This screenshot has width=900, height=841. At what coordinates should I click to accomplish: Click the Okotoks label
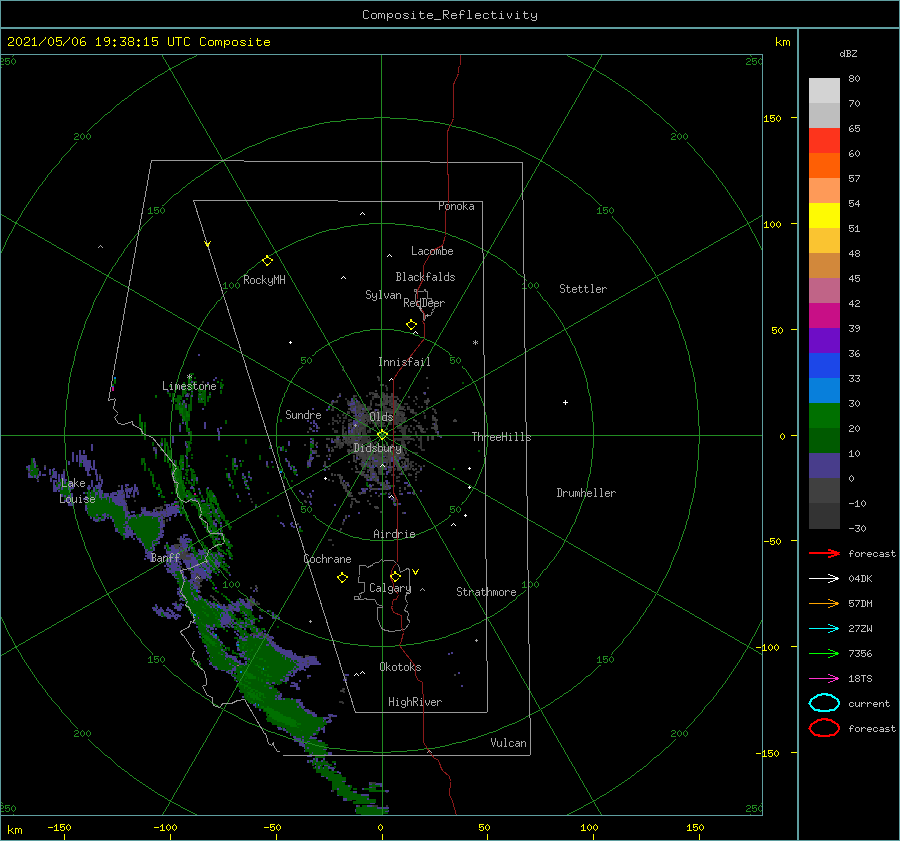tap(400, 666)
